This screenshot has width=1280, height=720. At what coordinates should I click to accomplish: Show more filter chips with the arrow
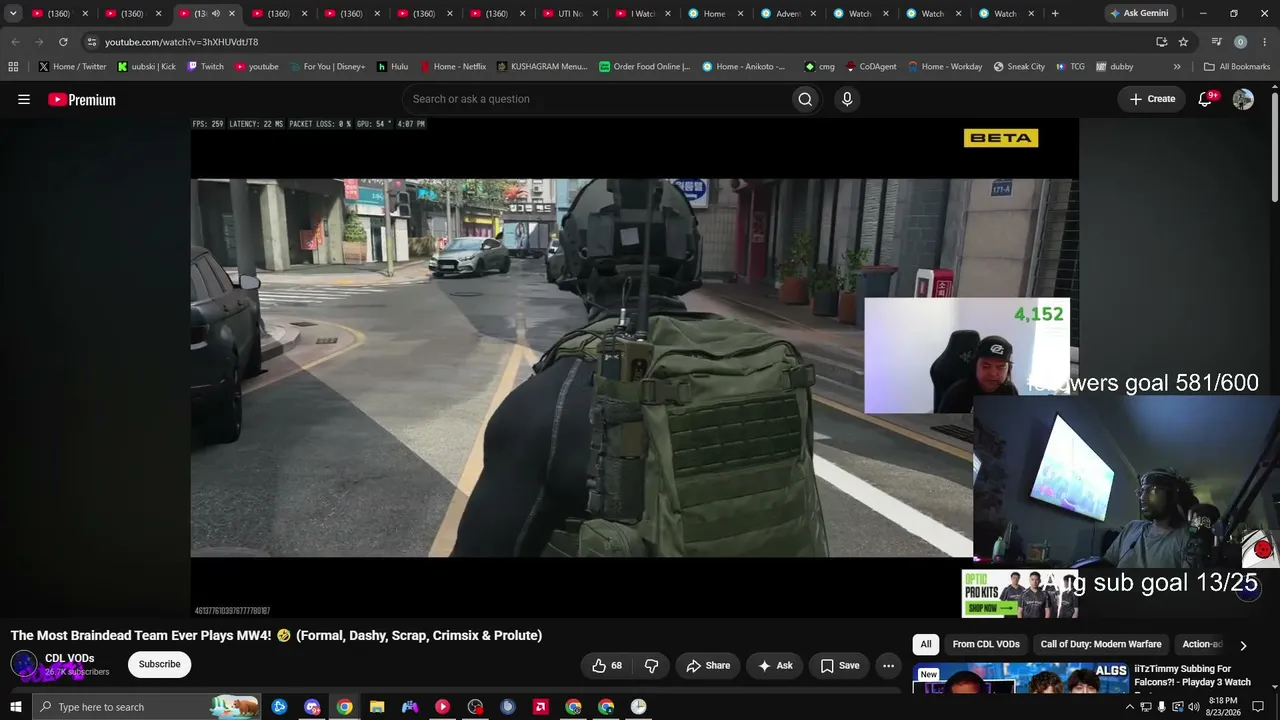tap(1243, 645)
